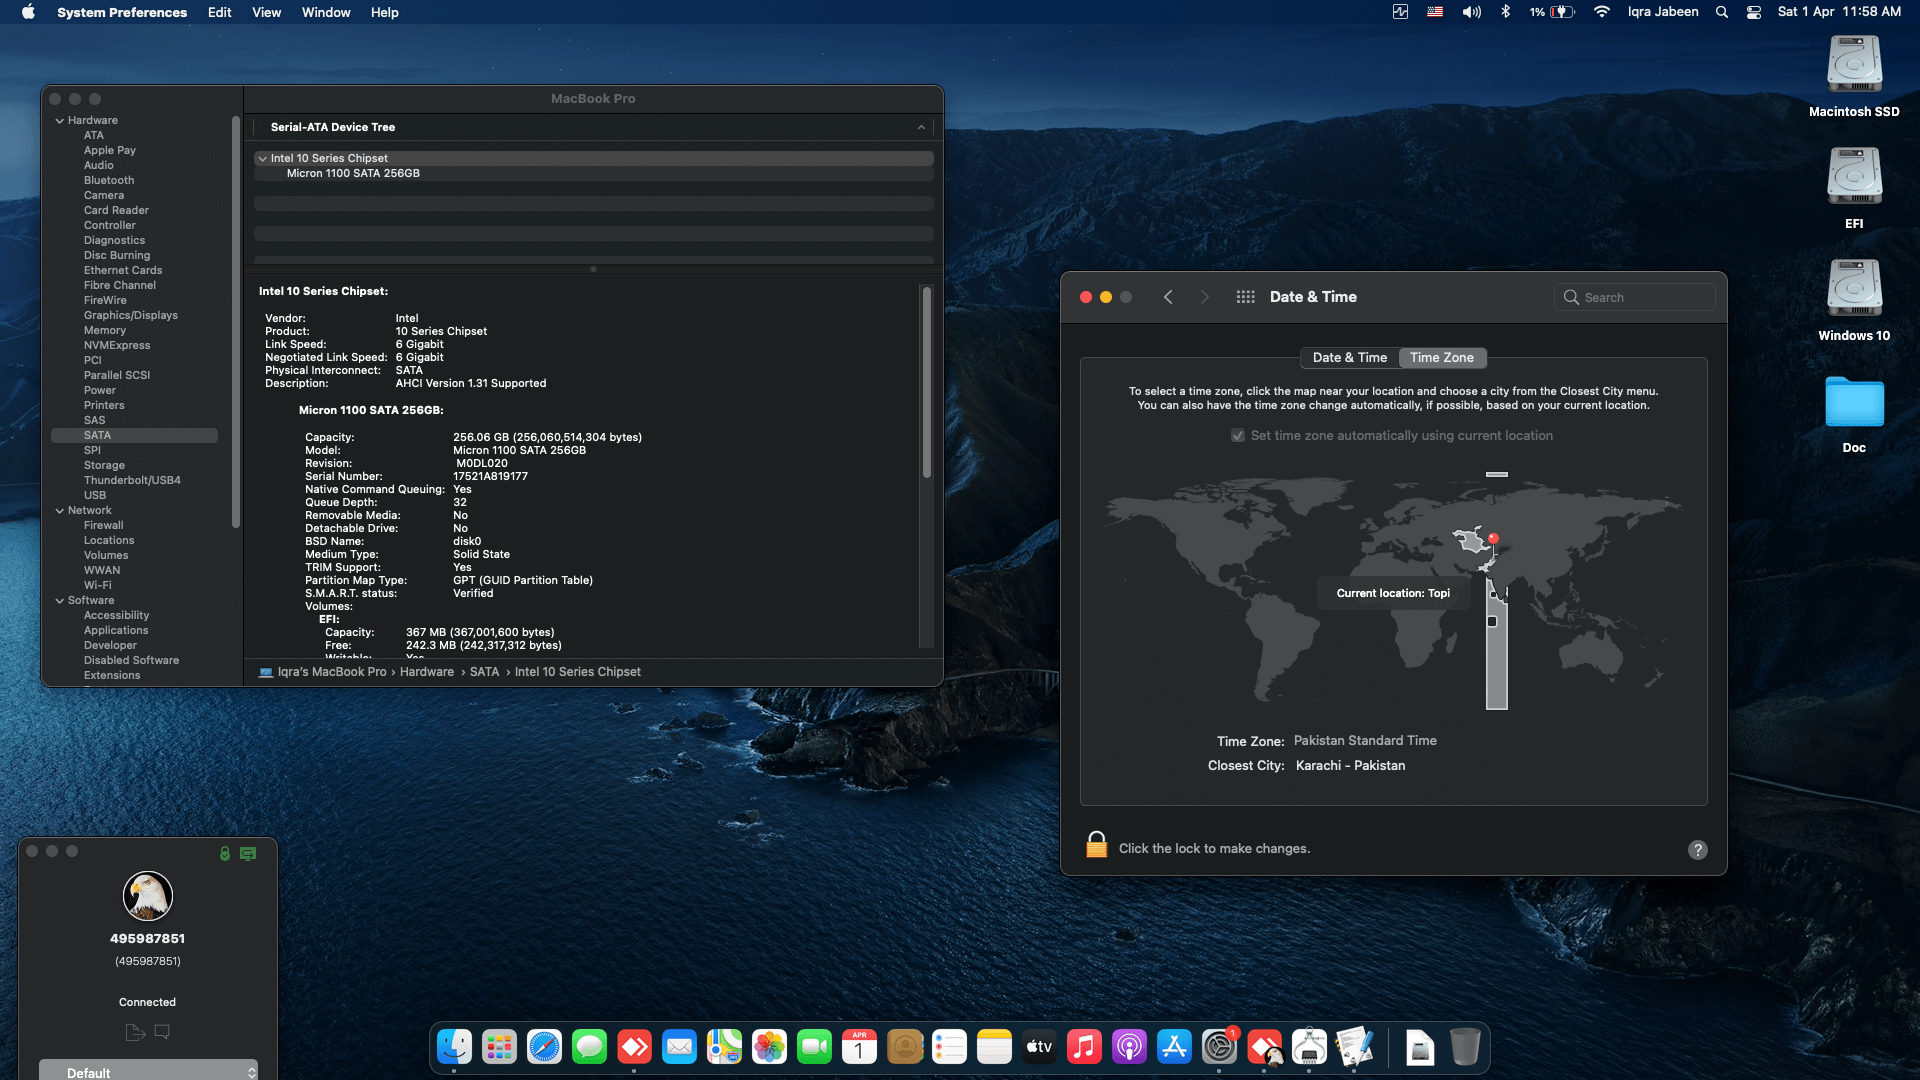Click the help question mark button

coord(1697,849)
